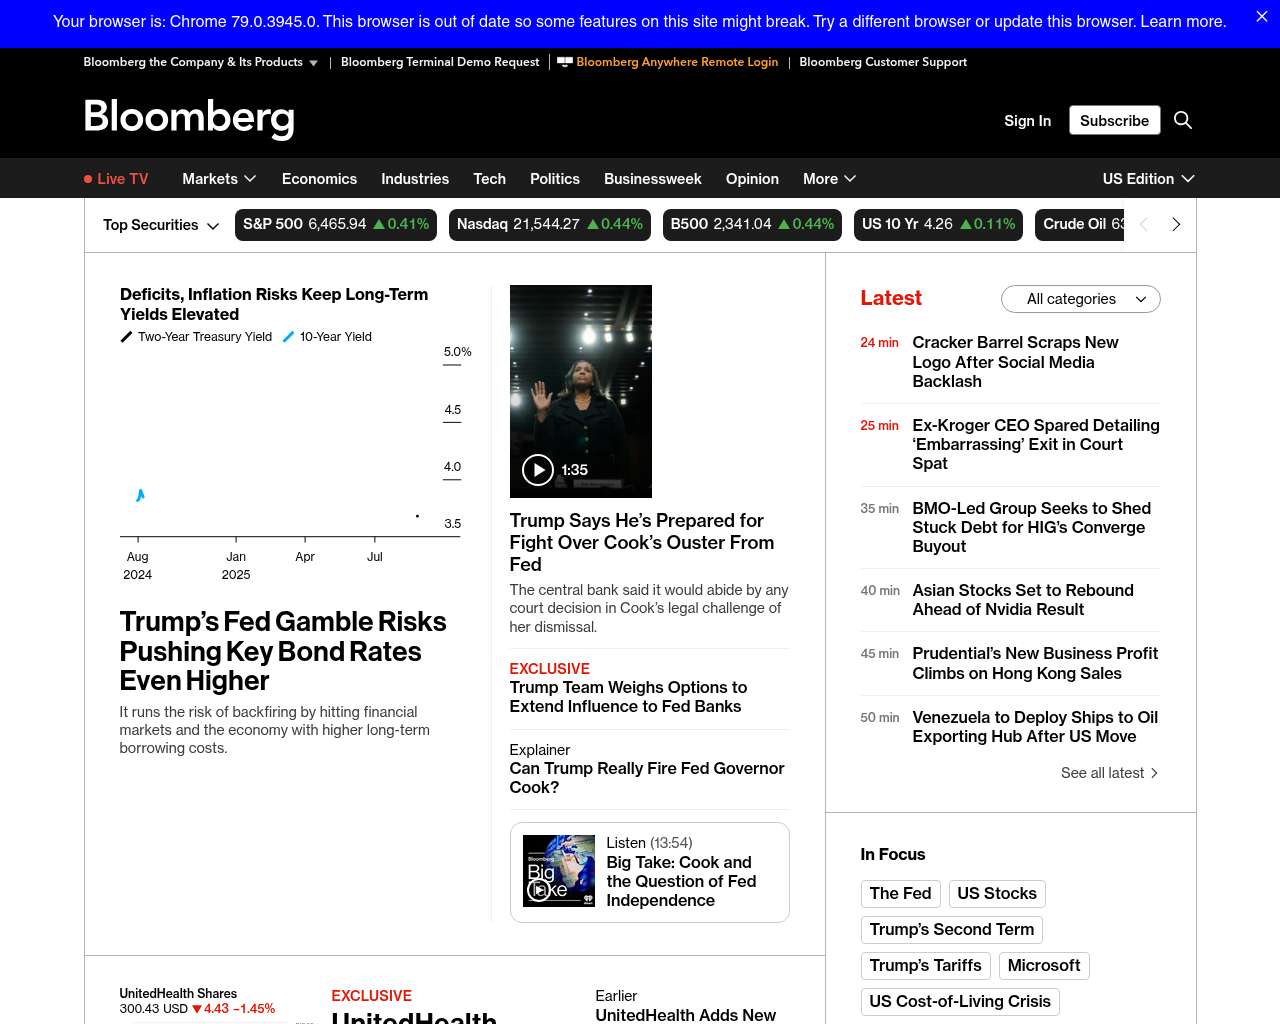Open the search magnifier icon

pos(1183,120)
